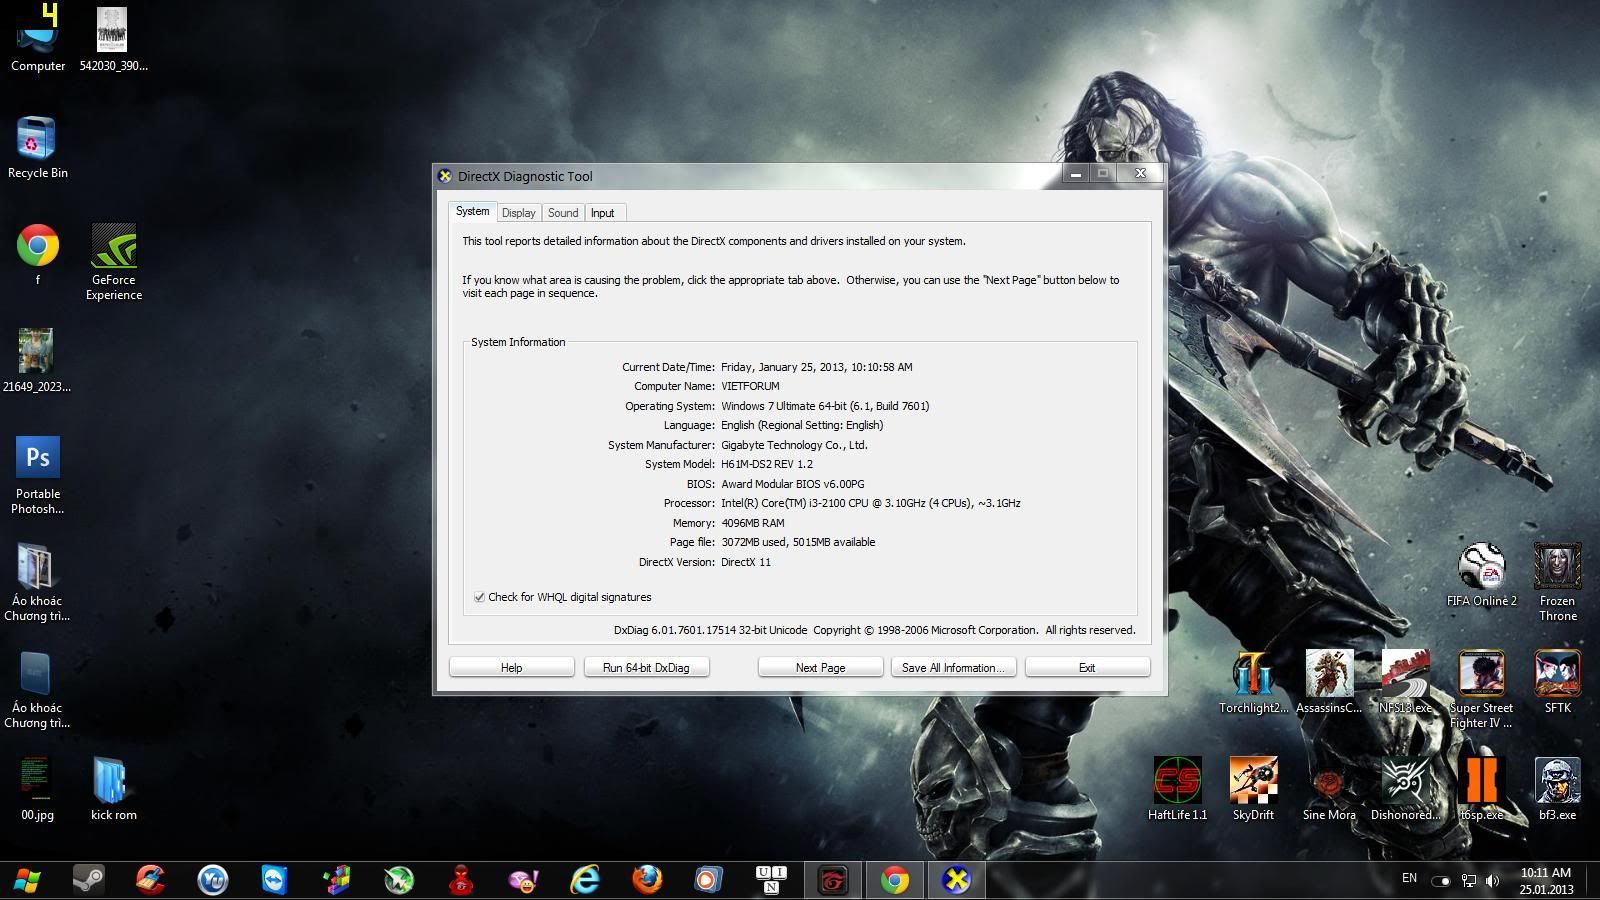Image resolution: width=1600 pixels, height=900 pixels.
Task: Click Run 64-bit DxDiag button
Action: tap(646, 667)
